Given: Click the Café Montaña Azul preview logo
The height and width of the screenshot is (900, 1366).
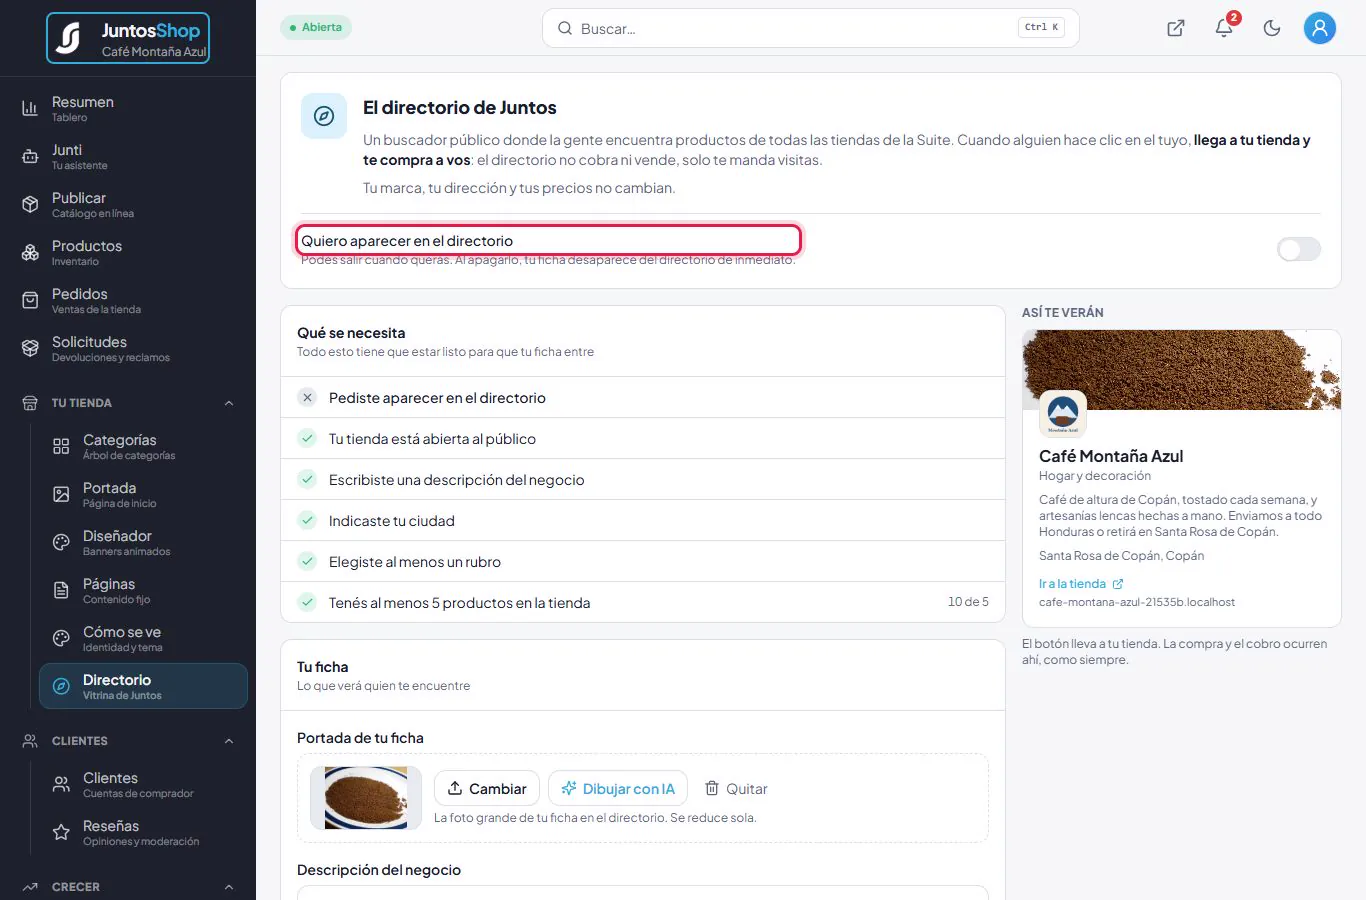Looking at the screenshot, I should pyautogui.click(x=1063, y=414).
